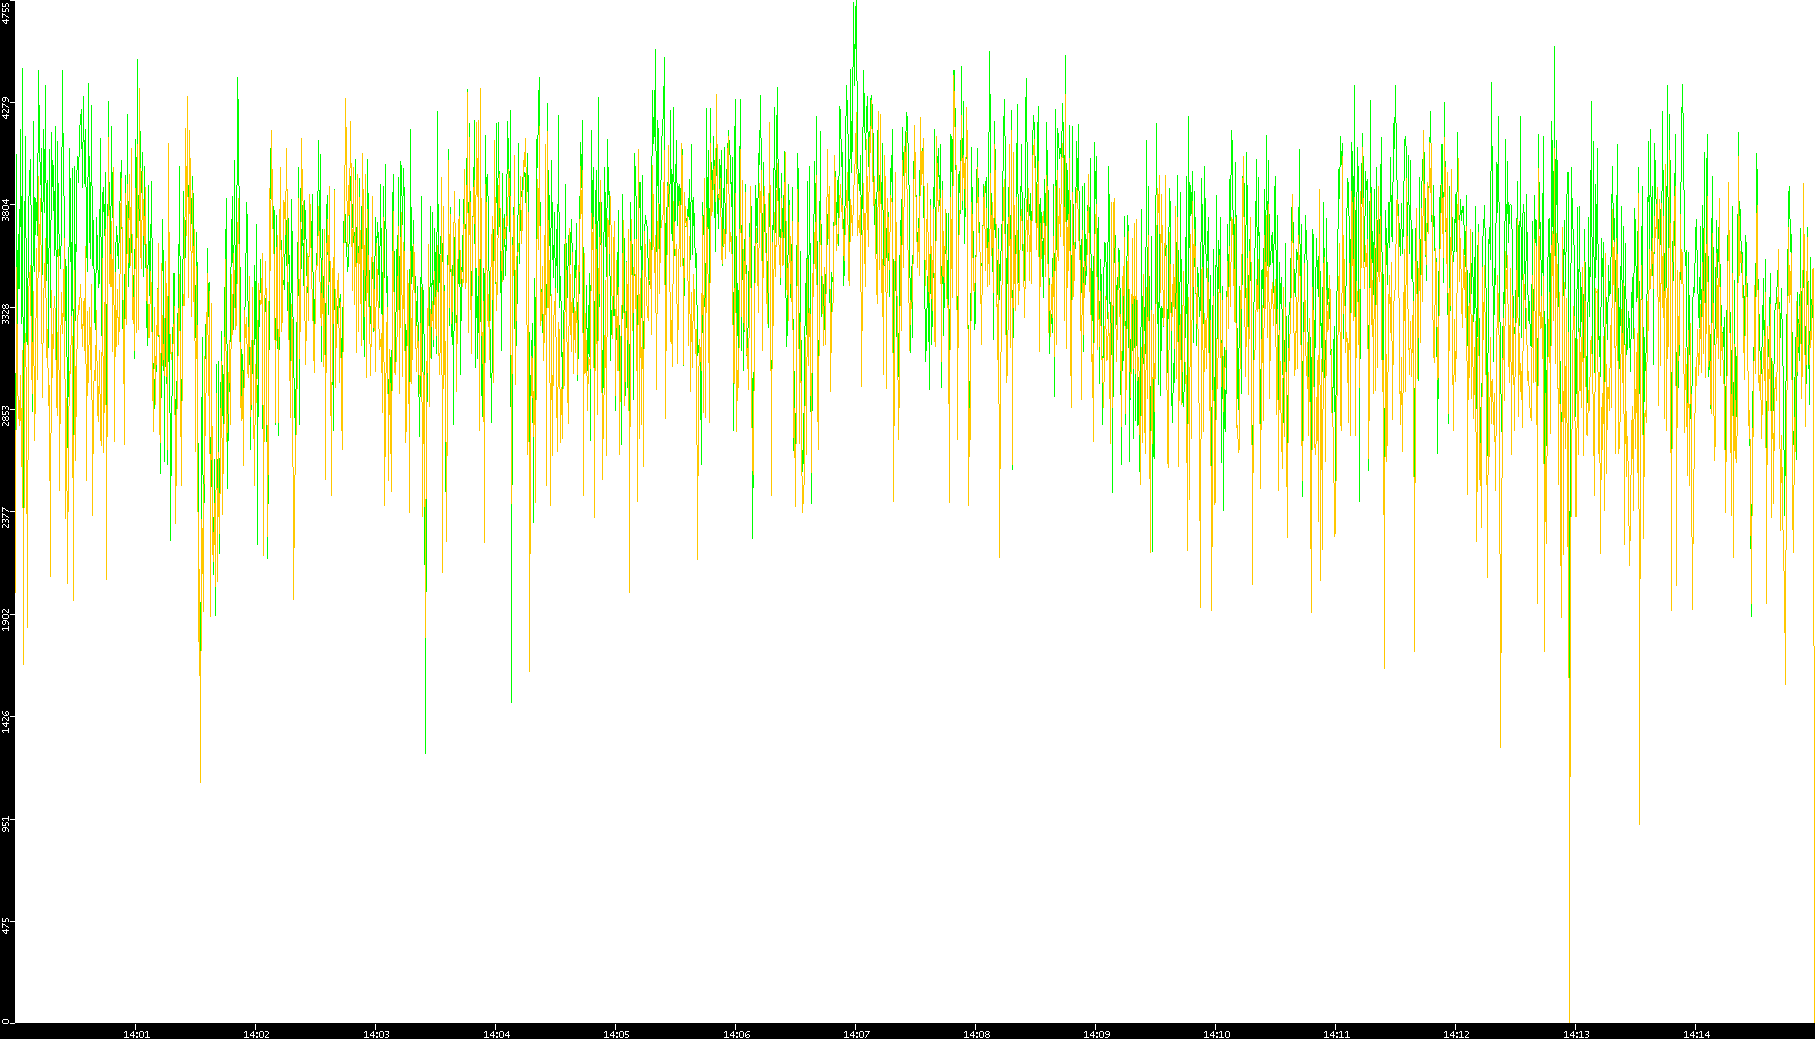Pick the 3328 value on the vertical axis
The image size is (1815, 1039).
tap(6, 314)
